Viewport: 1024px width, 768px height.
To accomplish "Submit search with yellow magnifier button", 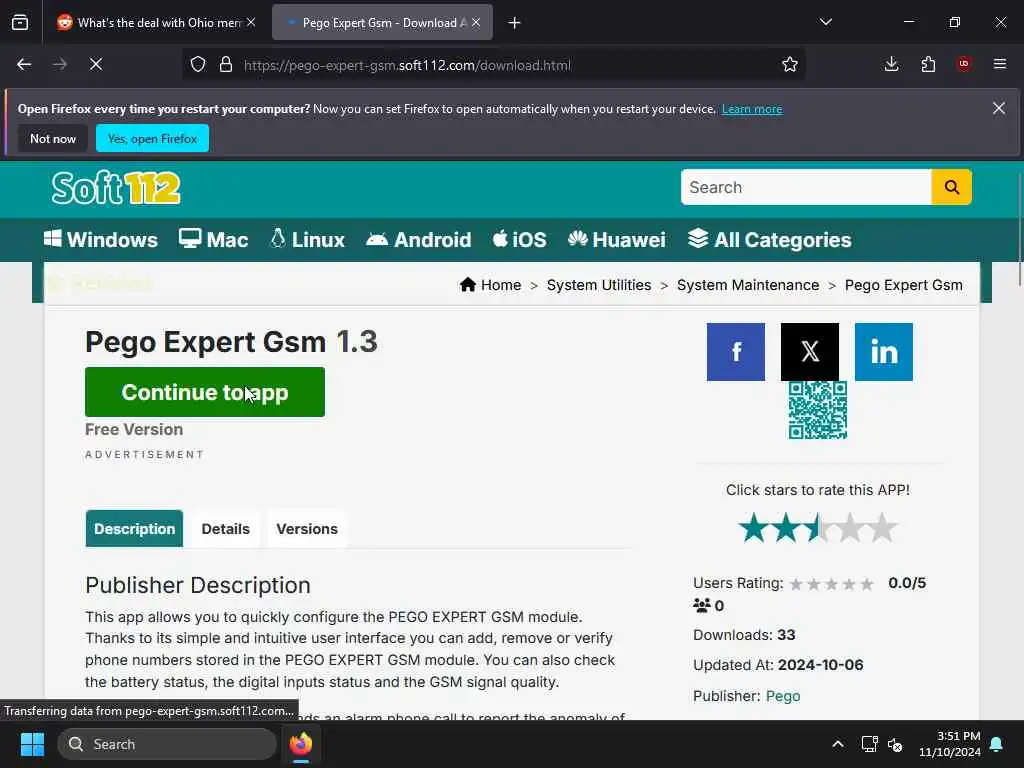I will 952,187.
